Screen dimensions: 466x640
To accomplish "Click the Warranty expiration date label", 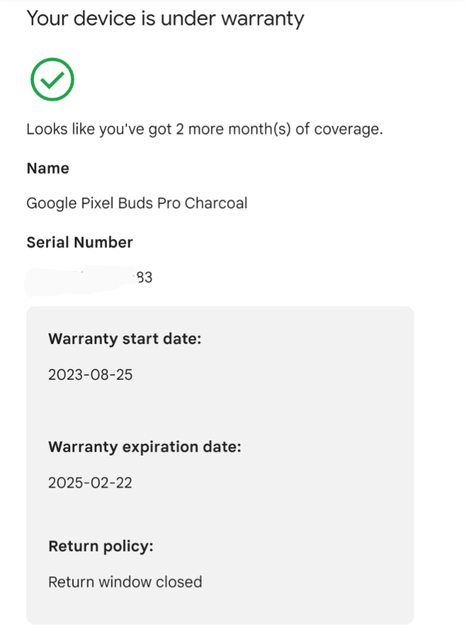I will pos(144,447).
